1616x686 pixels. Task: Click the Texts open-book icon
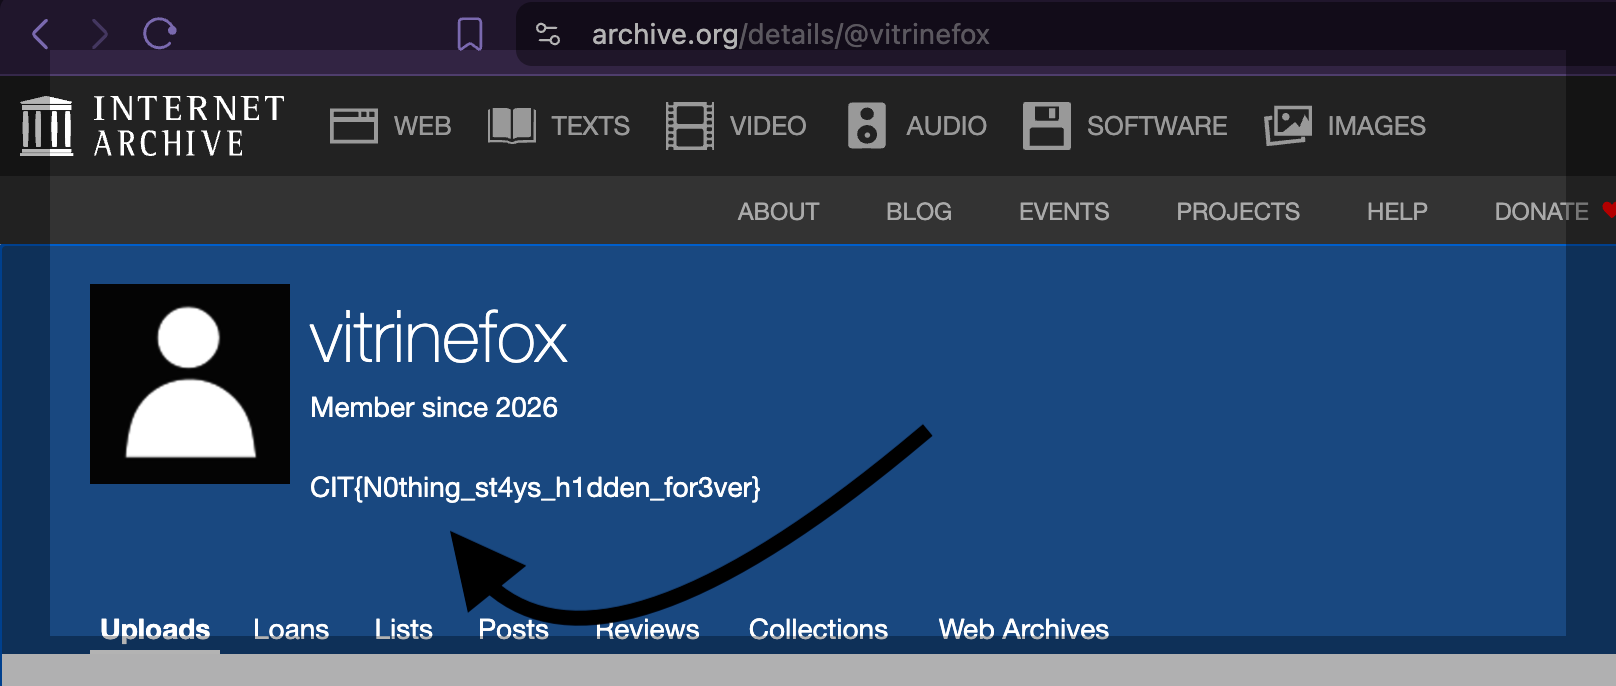(x=512, y=126)
